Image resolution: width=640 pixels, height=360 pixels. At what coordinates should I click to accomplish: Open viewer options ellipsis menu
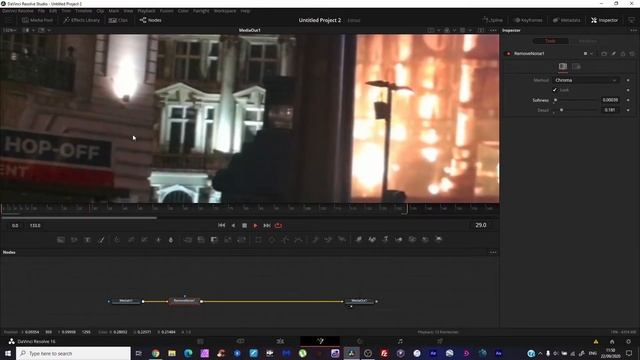click(493, 30)
